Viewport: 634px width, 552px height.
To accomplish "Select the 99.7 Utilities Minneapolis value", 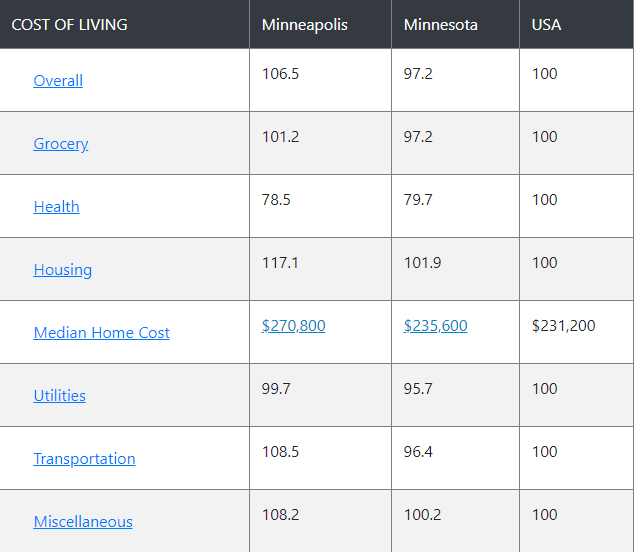I will click(276, 389).
